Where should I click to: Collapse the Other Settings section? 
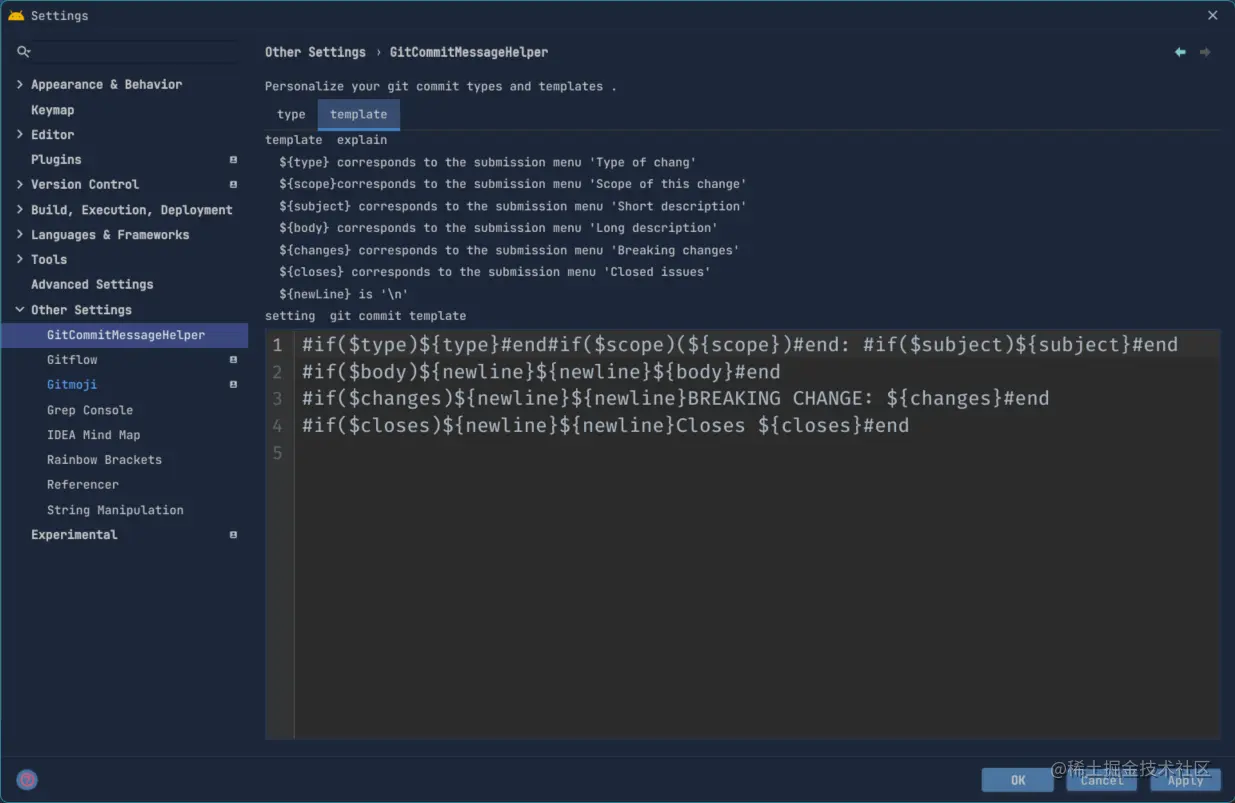coord(20,309)
